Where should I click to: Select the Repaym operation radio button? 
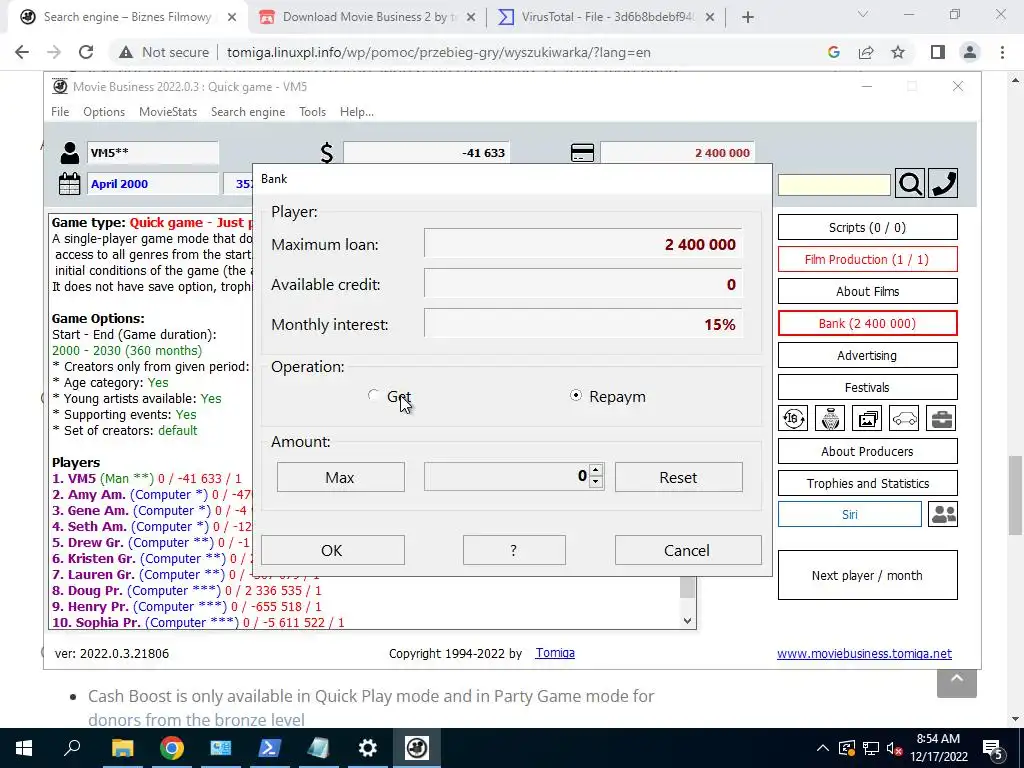(575, 395)
